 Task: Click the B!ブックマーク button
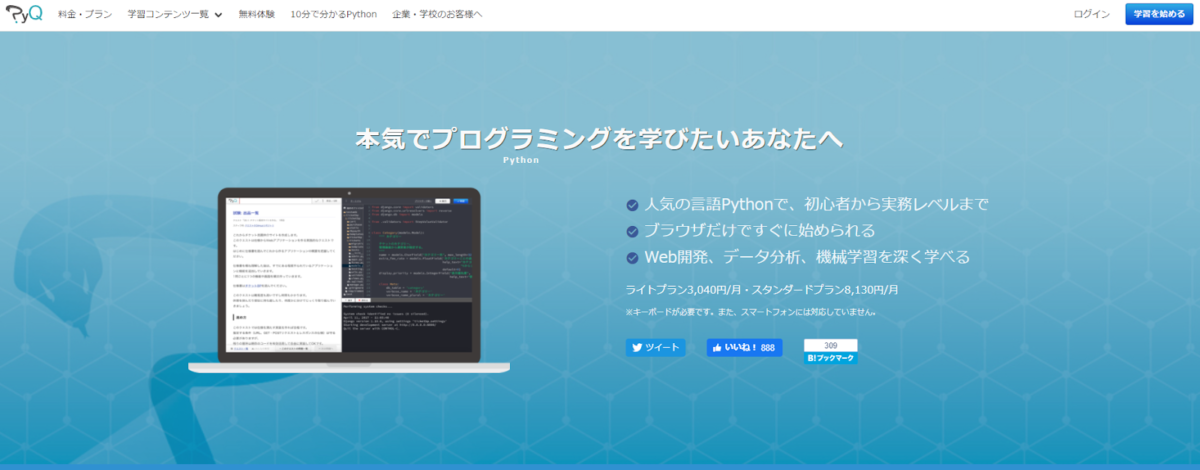coord(830,358)
